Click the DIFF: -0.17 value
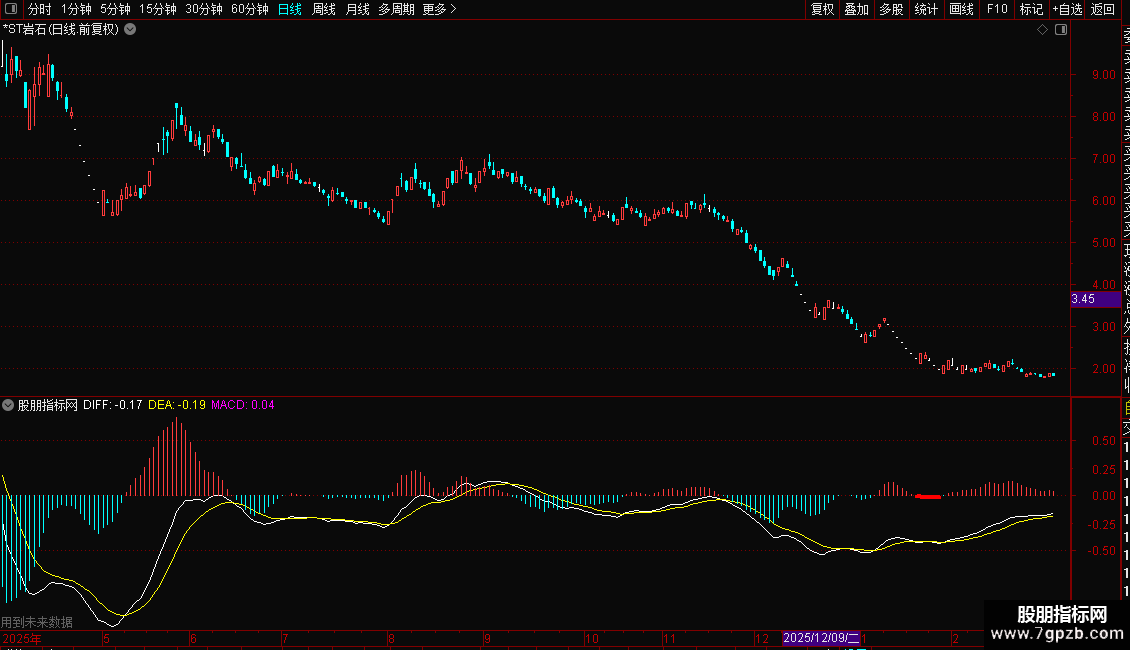 tap(112, 405)
